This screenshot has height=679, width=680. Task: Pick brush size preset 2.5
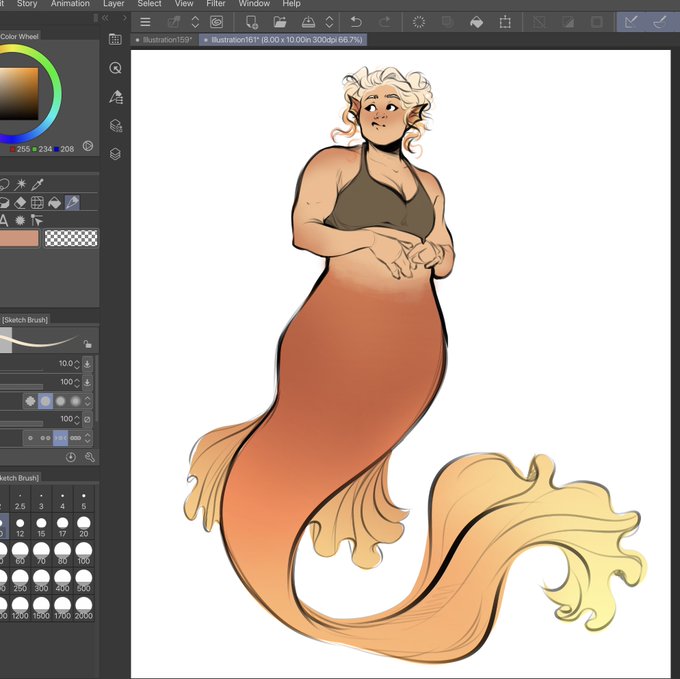click(20, 499)
